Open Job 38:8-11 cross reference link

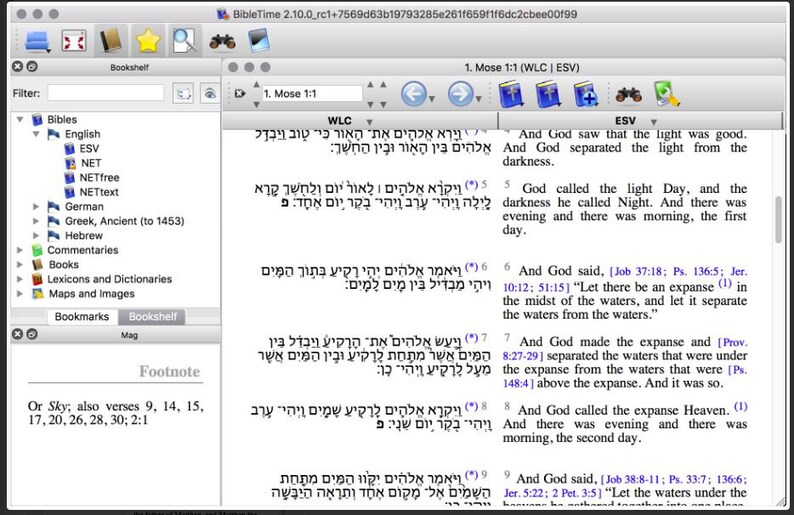tap(632, 479)
